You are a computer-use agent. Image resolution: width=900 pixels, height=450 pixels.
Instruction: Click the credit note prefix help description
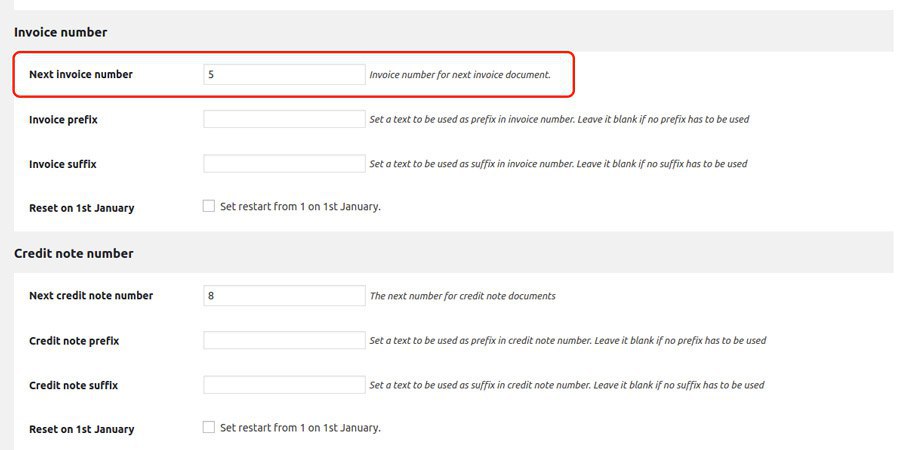coord(568,340)
